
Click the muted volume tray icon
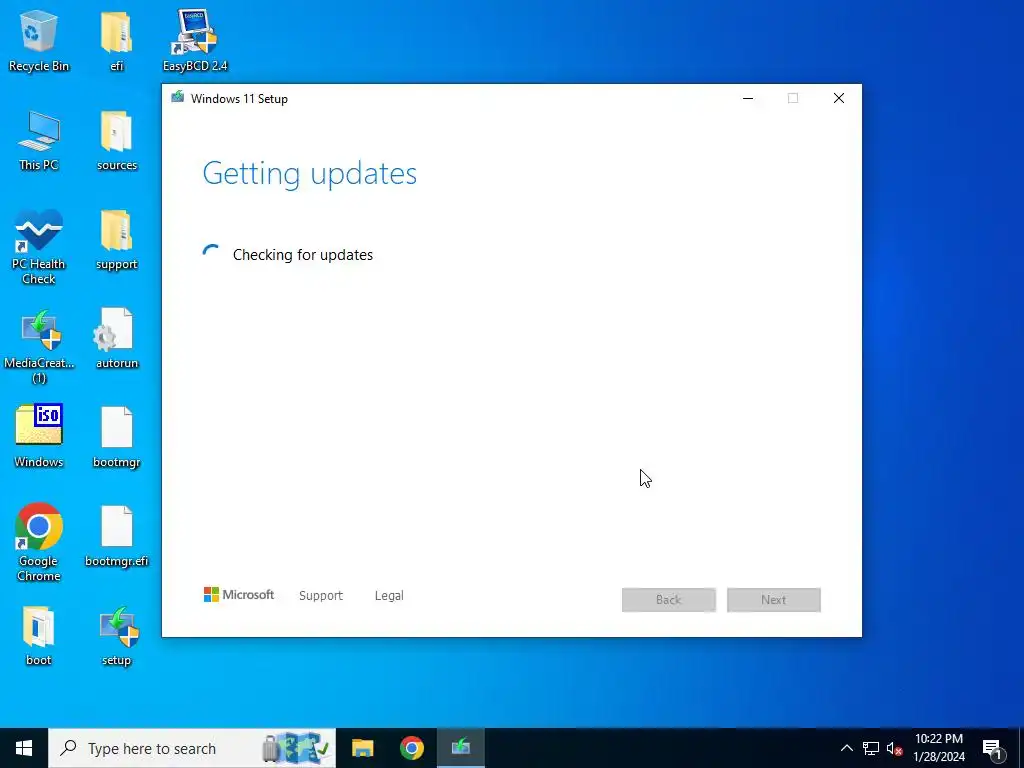click(x=894, y=748)
